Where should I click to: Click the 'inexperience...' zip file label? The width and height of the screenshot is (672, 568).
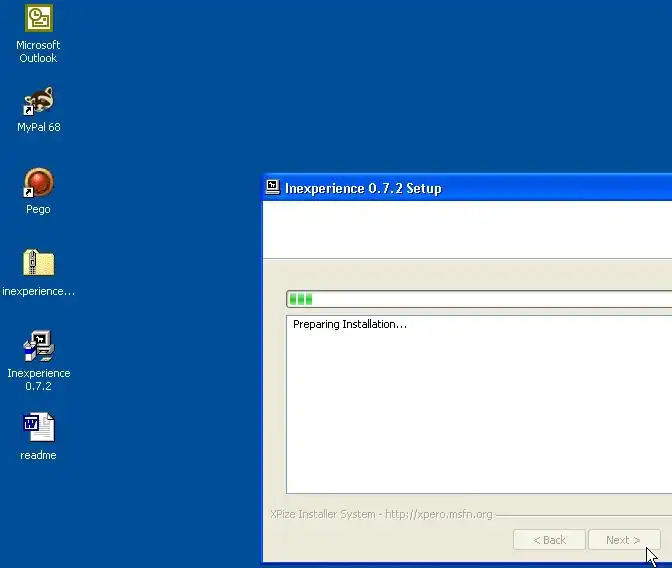coord(39,291)
